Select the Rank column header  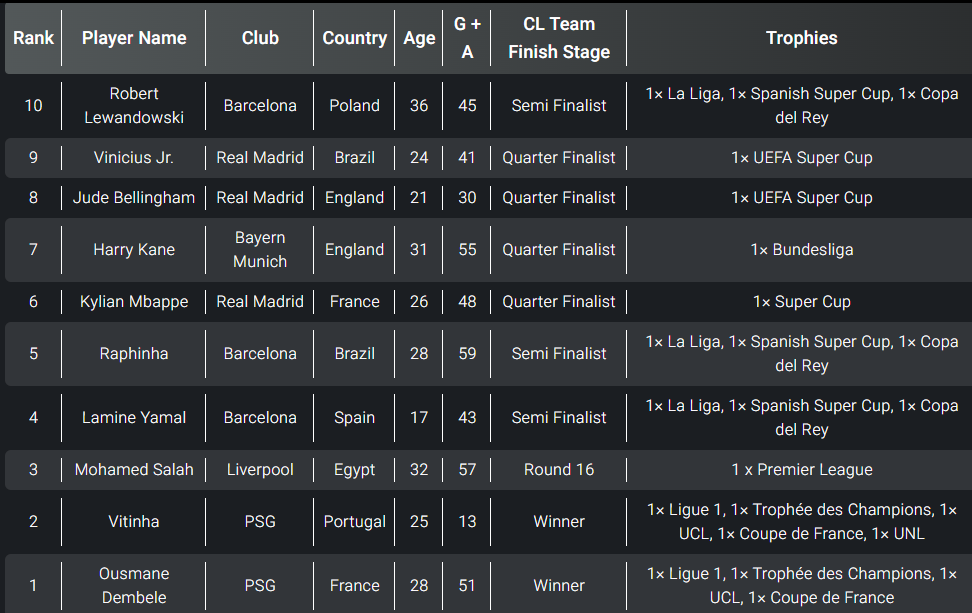(33, 38)
